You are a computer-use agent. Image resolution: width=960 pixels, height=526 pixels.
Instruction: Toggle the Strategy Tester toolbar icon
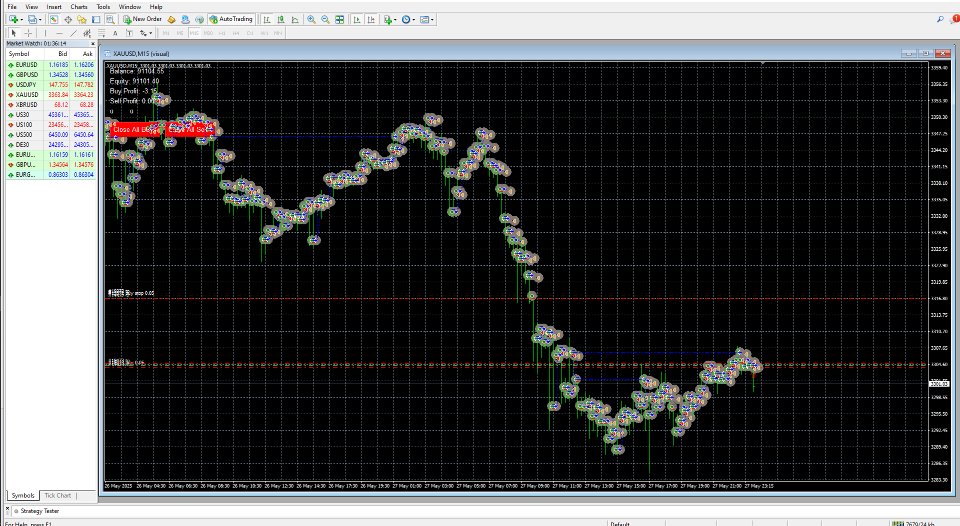pos(110,20)
